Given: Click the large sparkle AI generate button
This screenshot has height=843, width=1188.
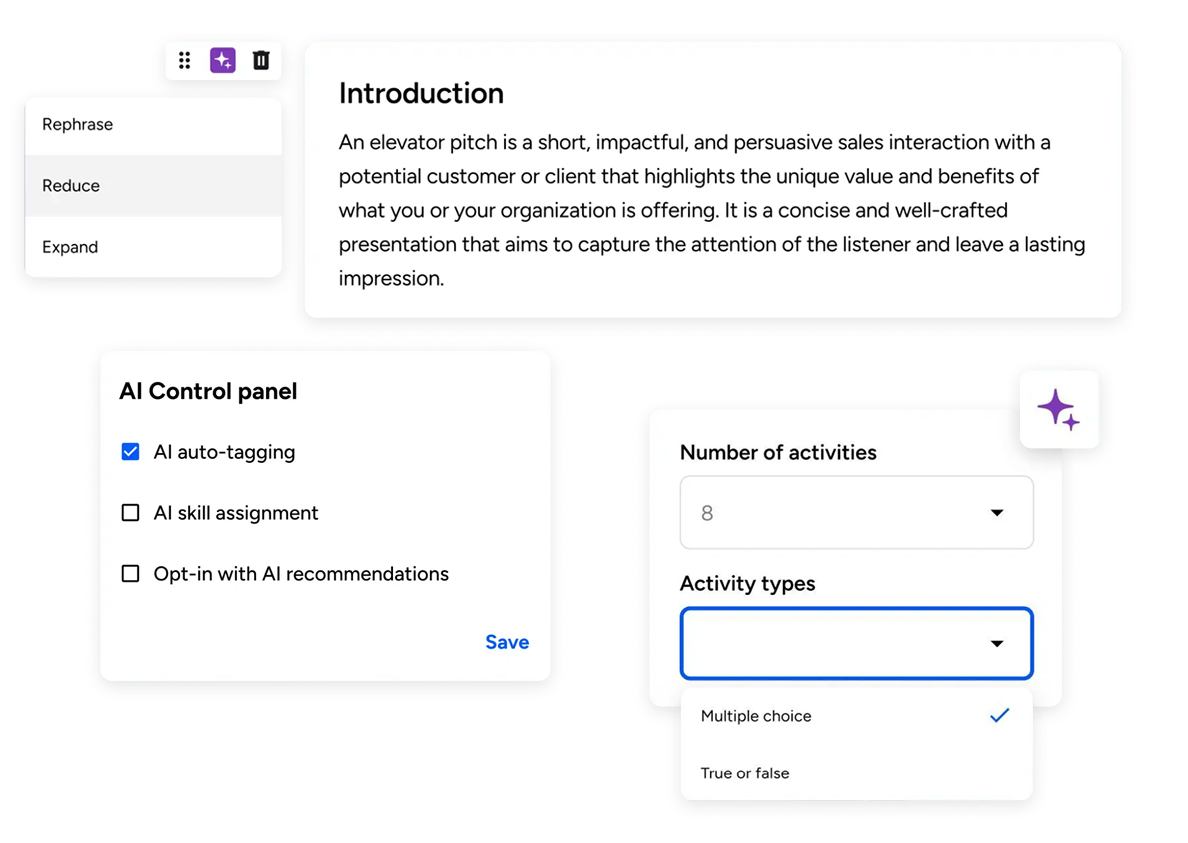Looking at the screenshot, I should pos(1058,410).
